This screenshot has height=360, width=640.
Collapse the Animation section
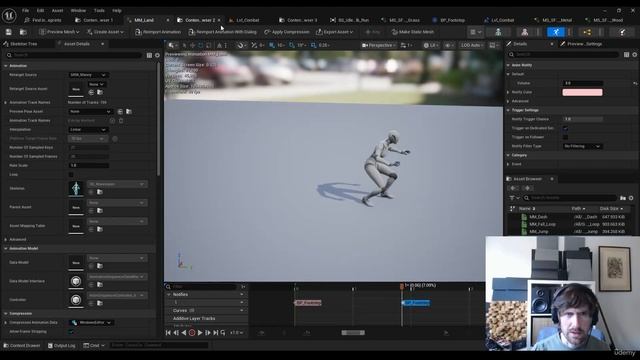[x=6, y=66]
